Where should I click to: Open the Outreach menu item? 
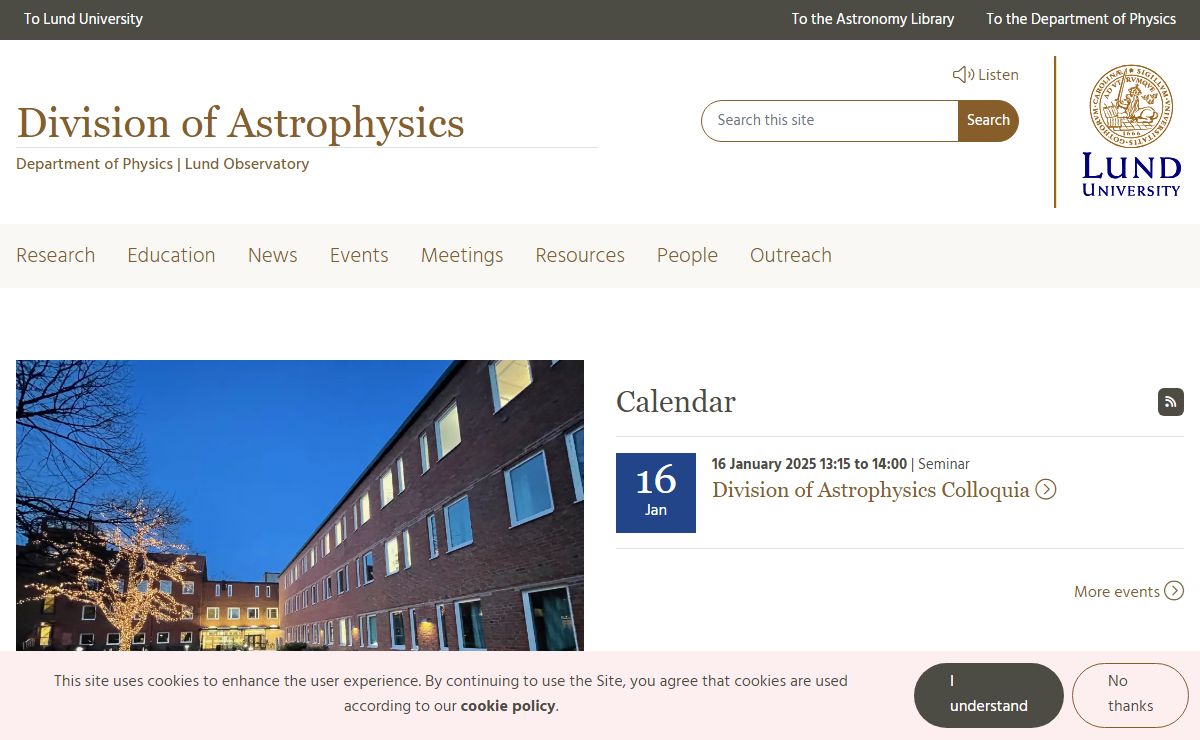pyautogui.click(x=791, y=255)
